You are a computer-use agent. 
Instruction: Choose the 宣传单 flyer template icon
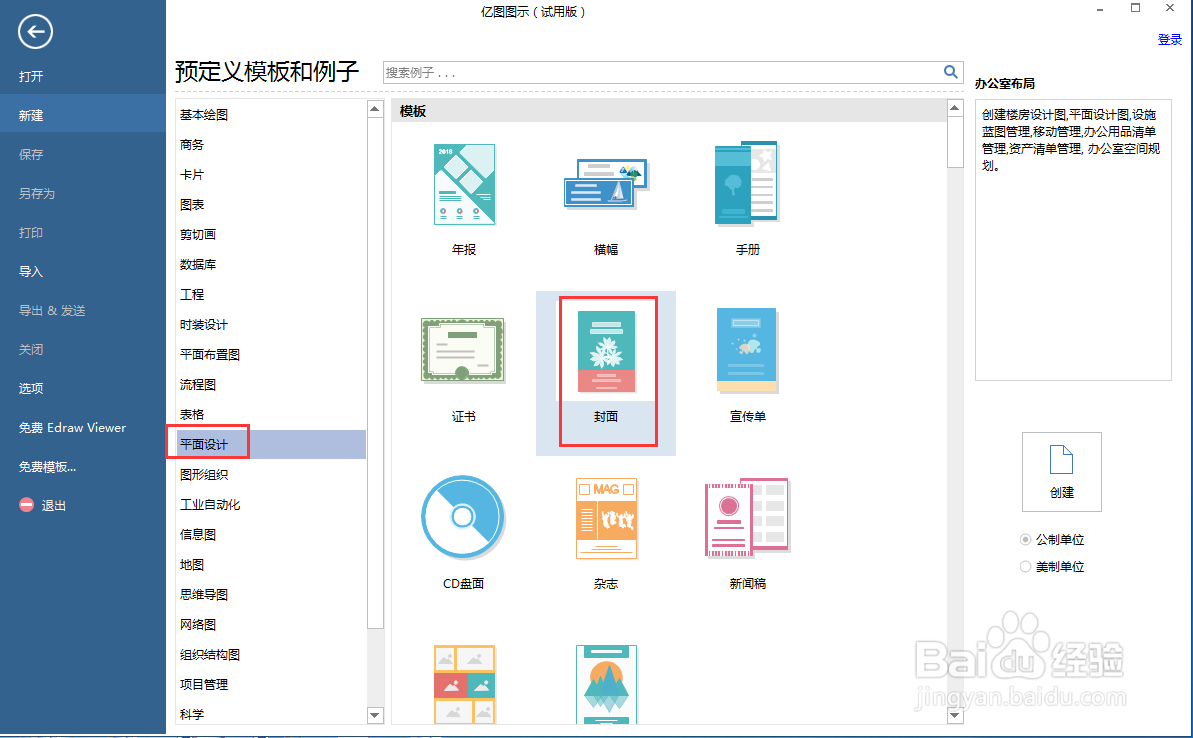[746, 350]
